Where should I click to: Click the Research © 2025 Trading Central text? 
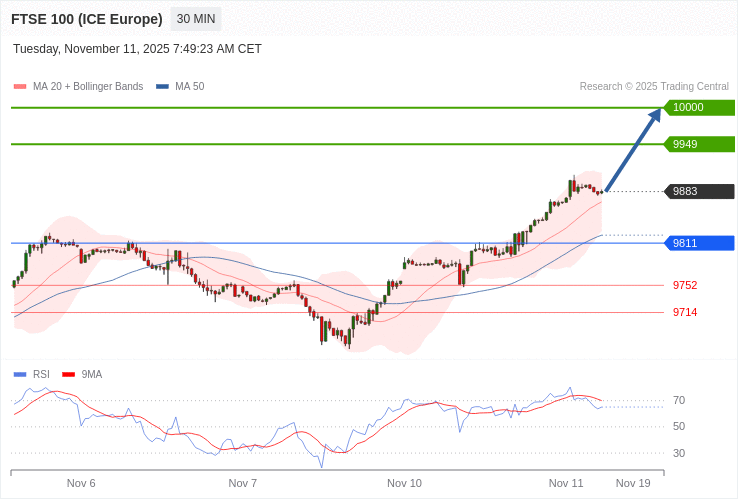click(654, 86)
